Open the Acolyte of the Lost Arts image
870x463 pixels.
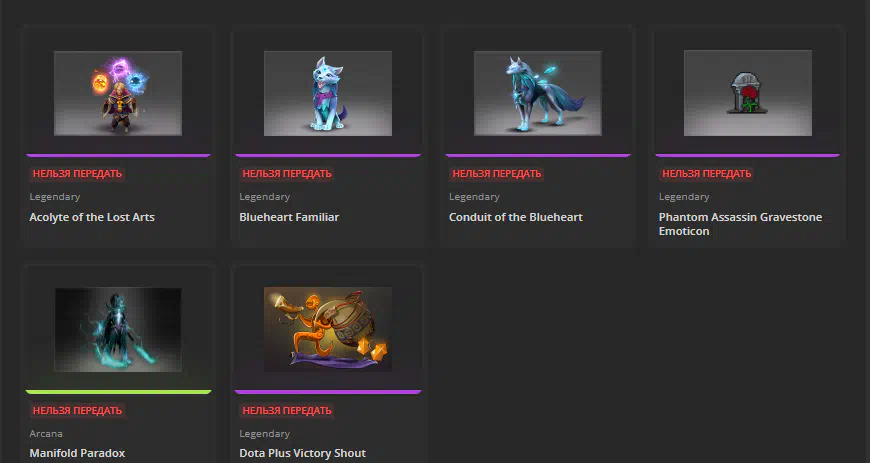118,93
